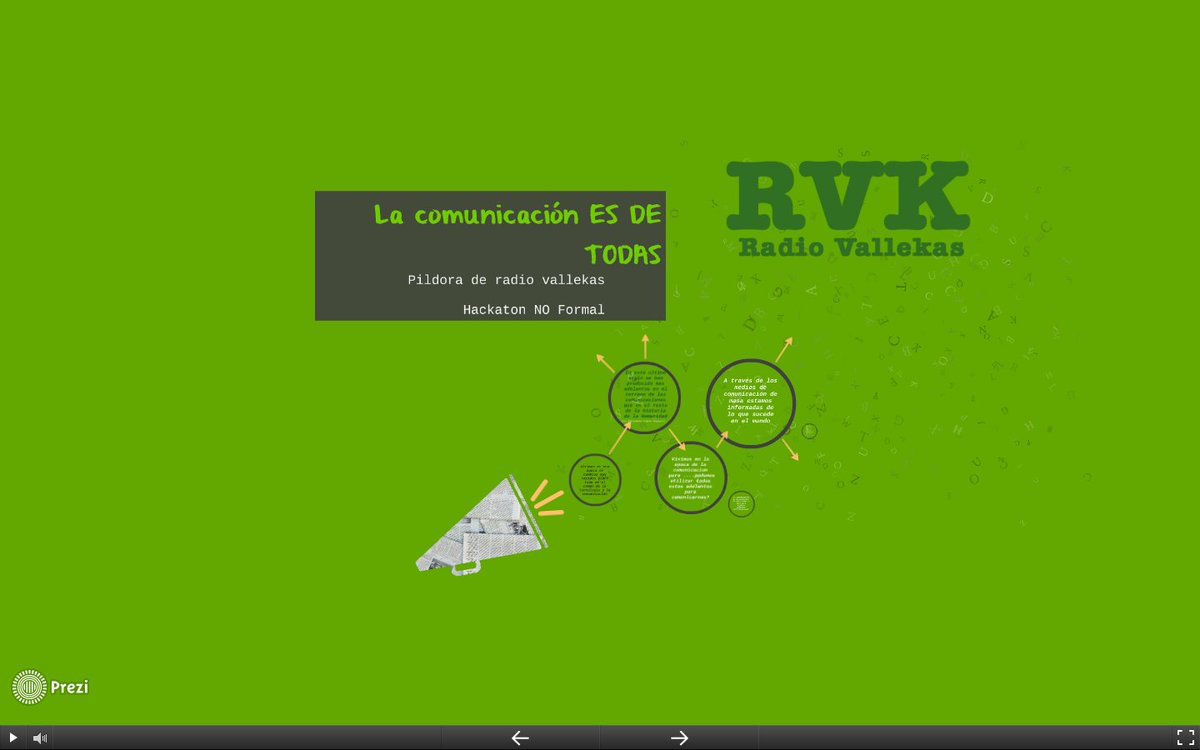This screenshot has height=750, width=1200.
Task: Open the Prezi logo link
Action: (x=50, y=687)
